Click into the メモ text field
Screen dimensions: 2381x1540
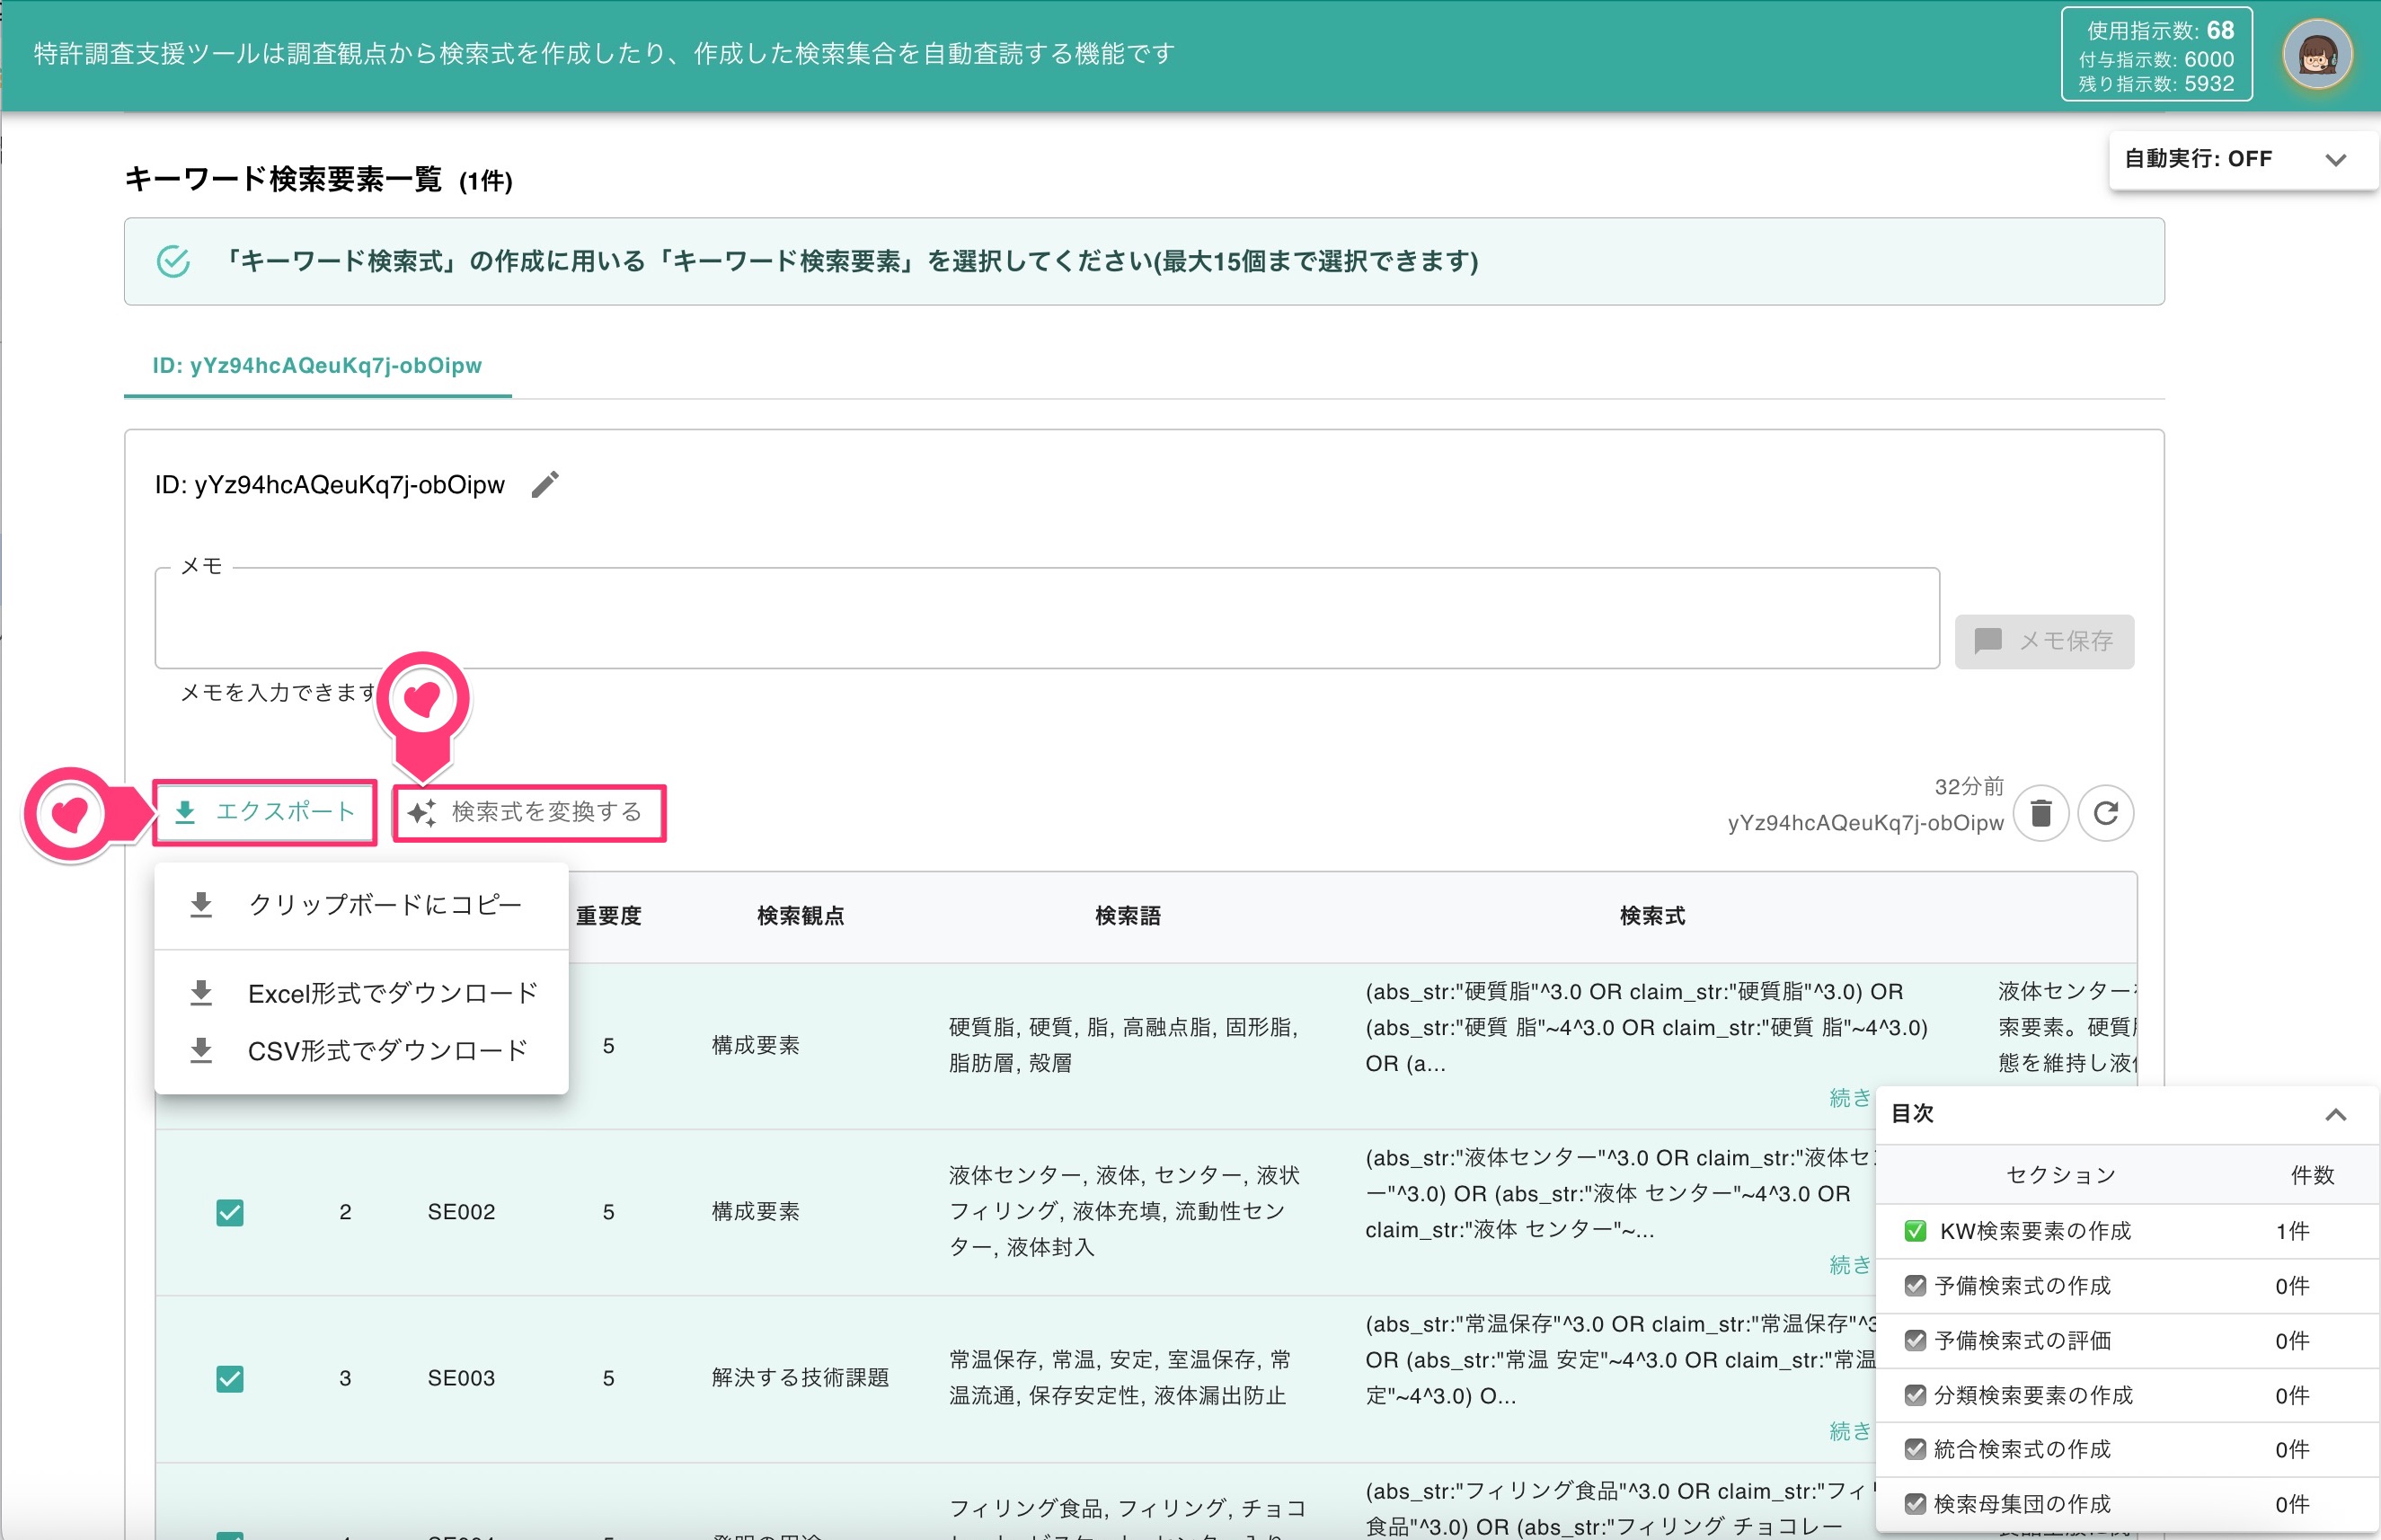click(x=1046, y=618)
